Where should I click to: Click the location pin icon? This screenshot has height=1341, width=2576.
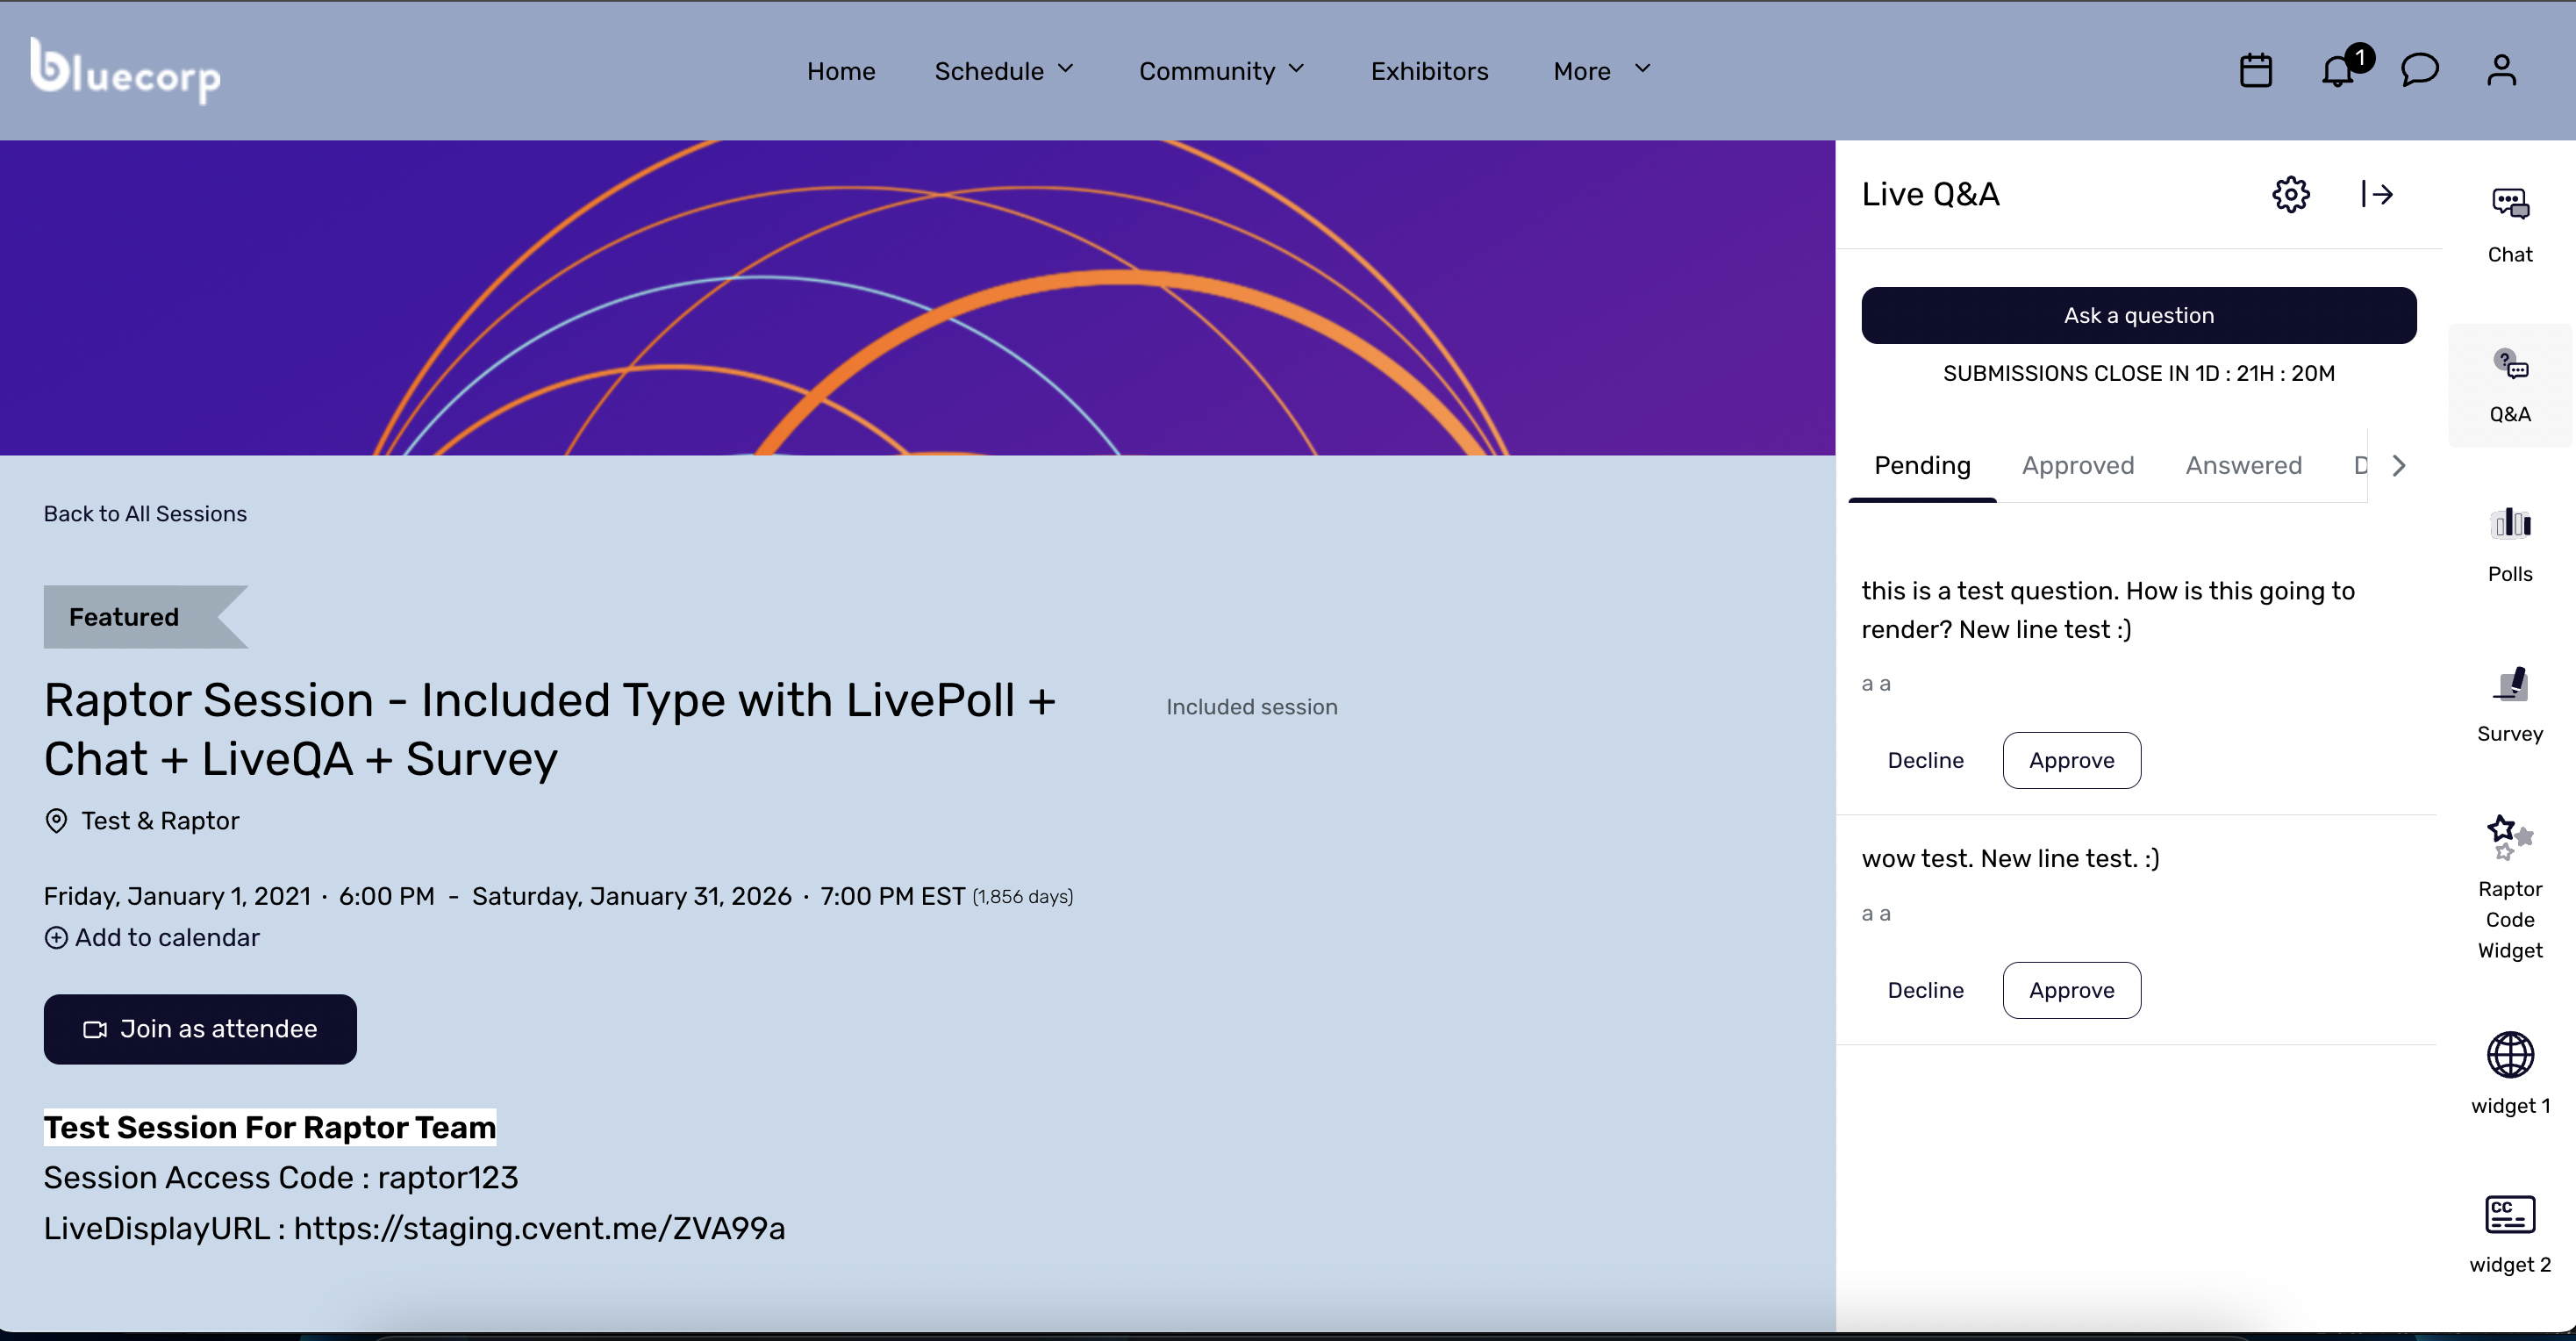(x=57, y=821)
